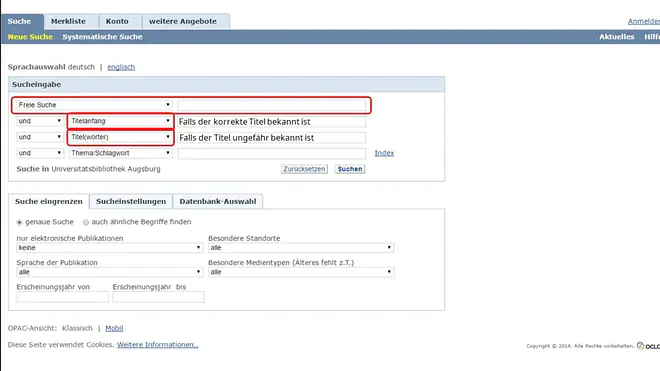Click the Zurücksetzen button
This screenshot has height=371, width=660.
pyautogui.click(x=304, y=169)
